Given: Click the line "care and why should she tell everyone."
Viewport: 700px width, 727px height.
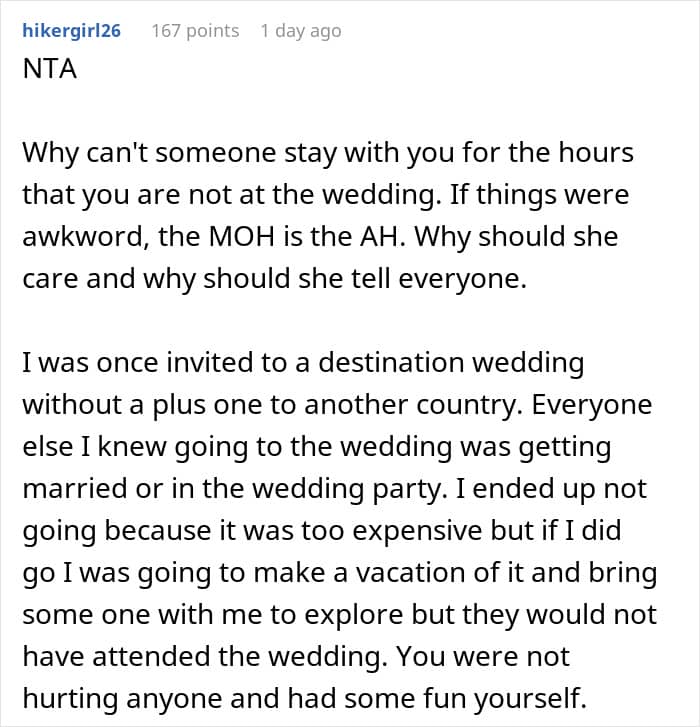Looking at the screenshot, I should coord(273,280).
